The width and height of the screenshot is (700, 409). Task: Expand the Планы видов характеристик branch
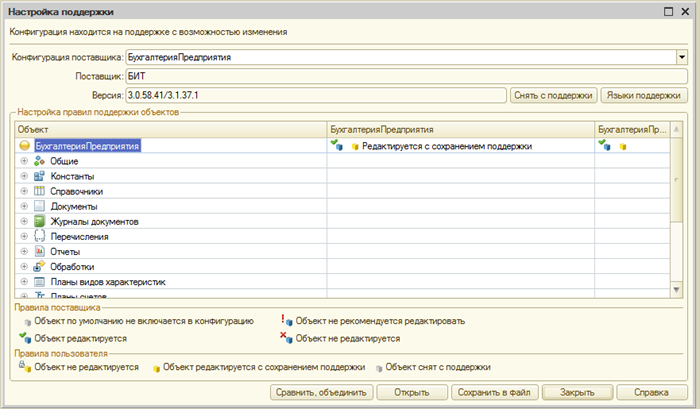[24, 282]
